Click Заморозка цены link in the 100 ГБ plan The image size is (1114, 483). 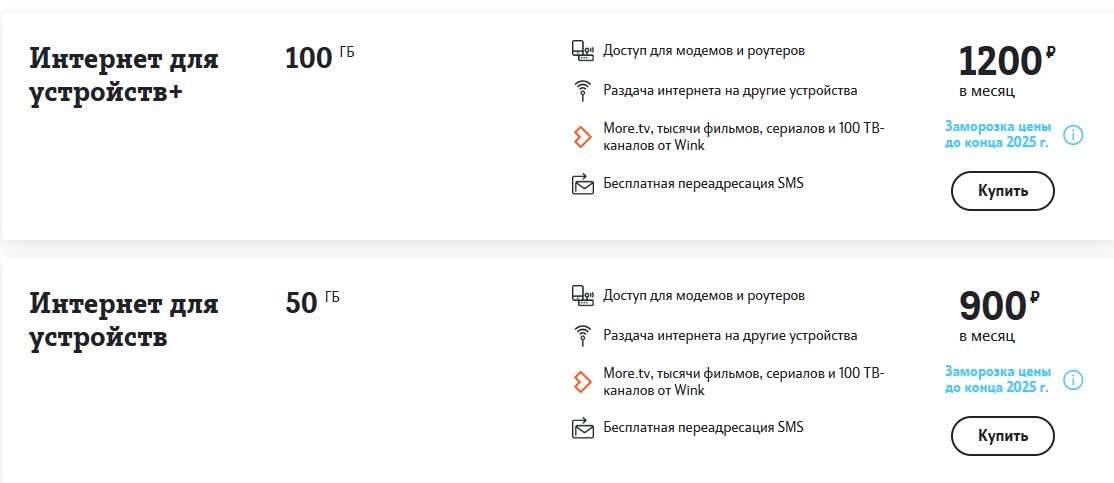click(998, 135)
